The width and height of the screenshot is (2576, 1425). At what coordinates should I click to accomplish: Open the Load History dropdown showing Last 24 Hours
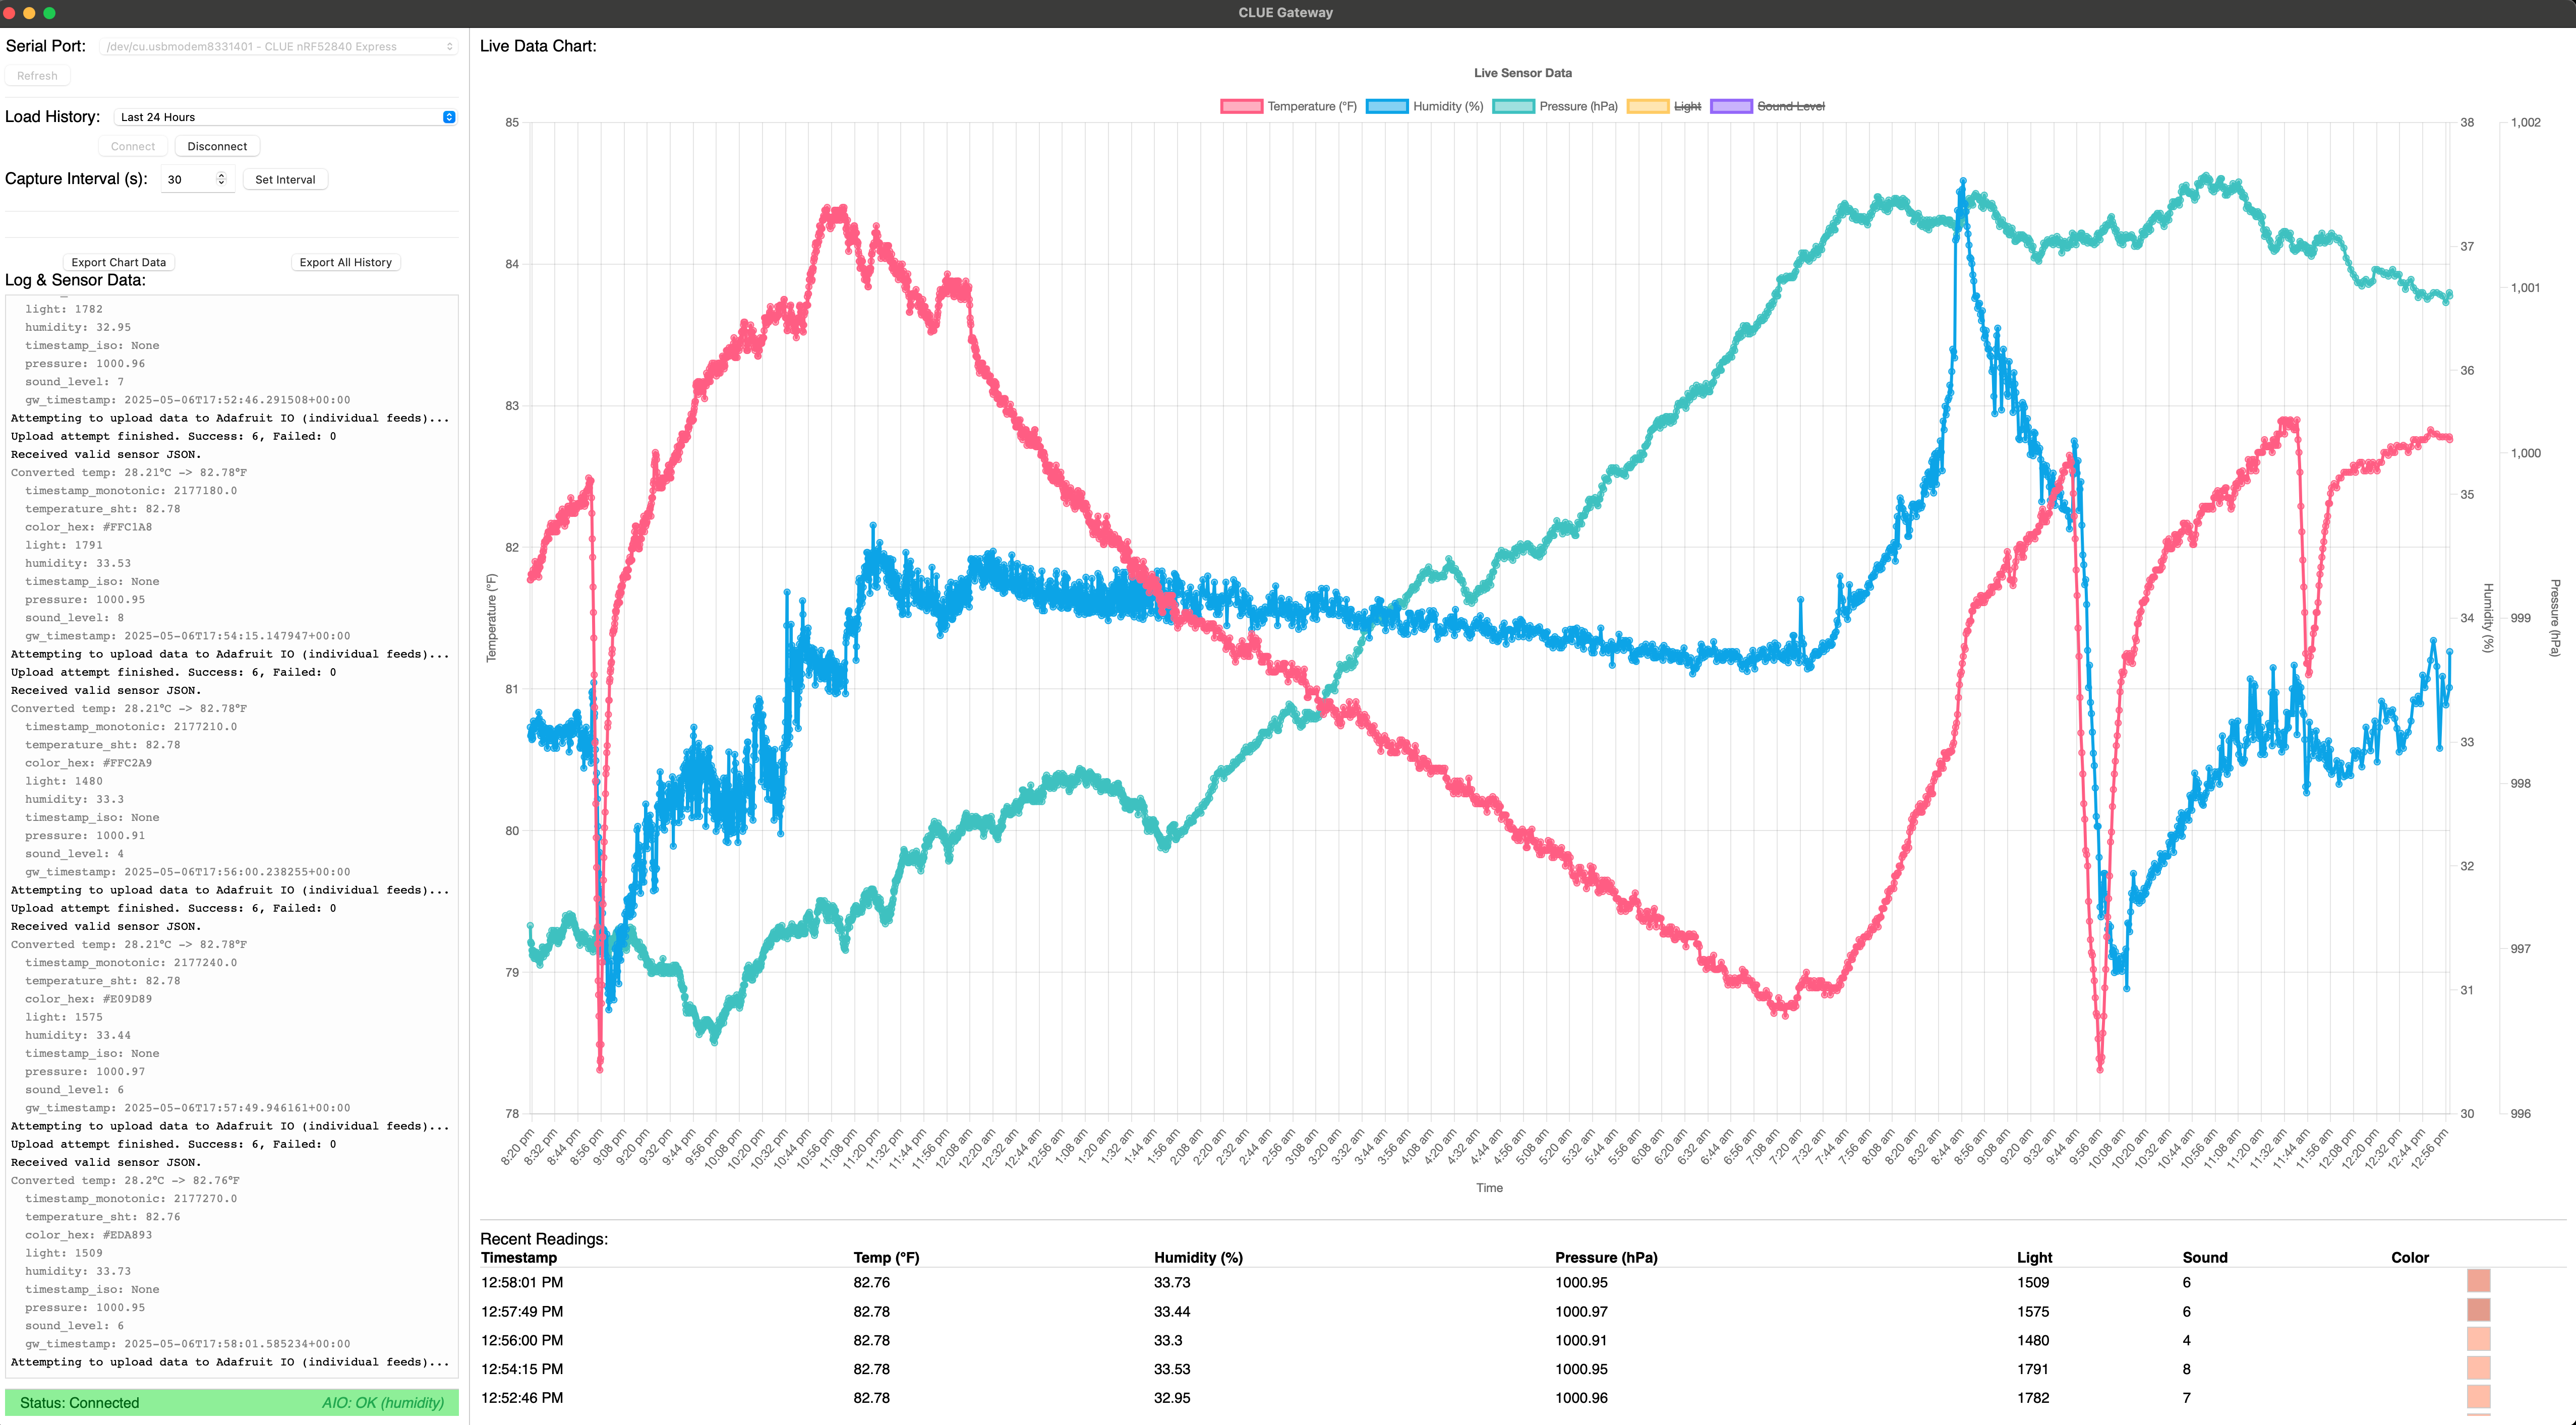[x=285, y=116]
